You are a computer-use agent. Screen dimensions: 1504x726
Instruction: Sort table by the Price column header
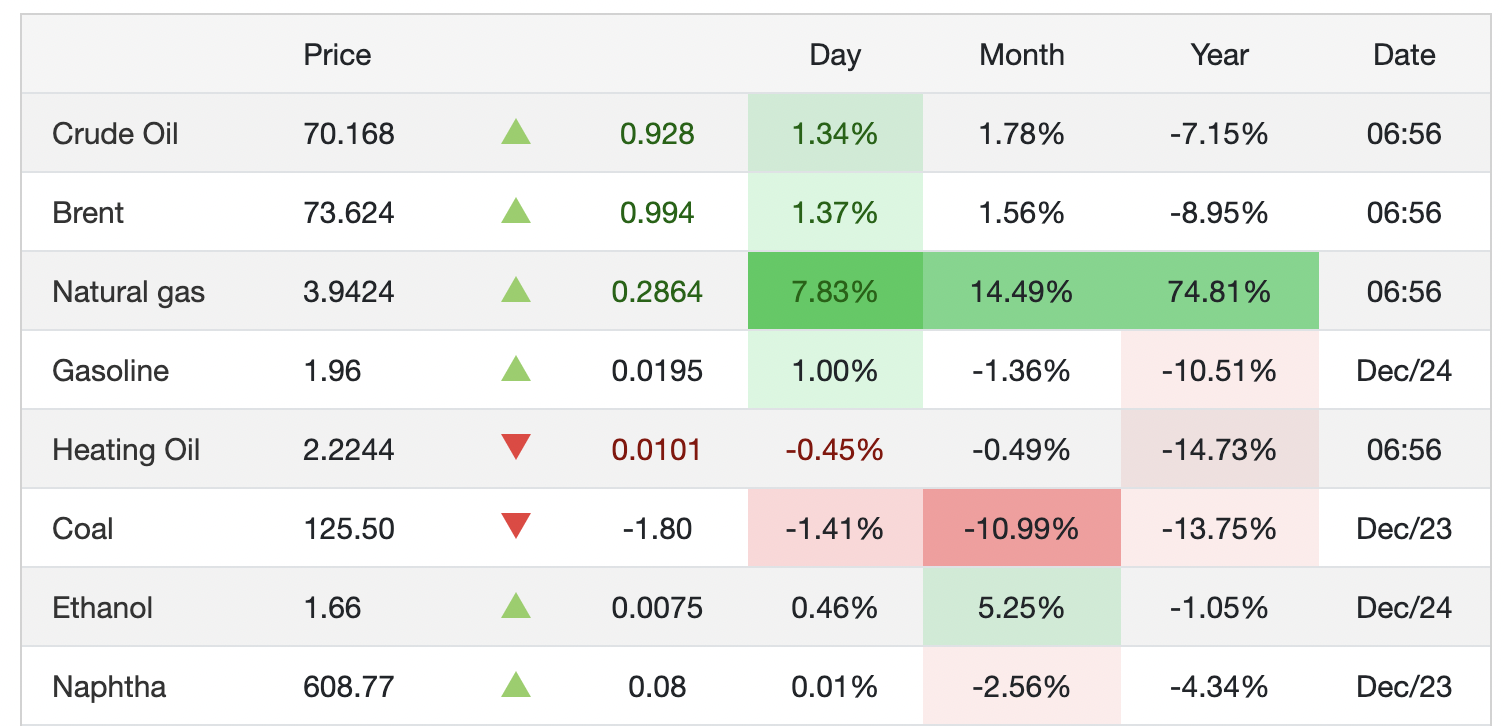click(x=337, y=54)
